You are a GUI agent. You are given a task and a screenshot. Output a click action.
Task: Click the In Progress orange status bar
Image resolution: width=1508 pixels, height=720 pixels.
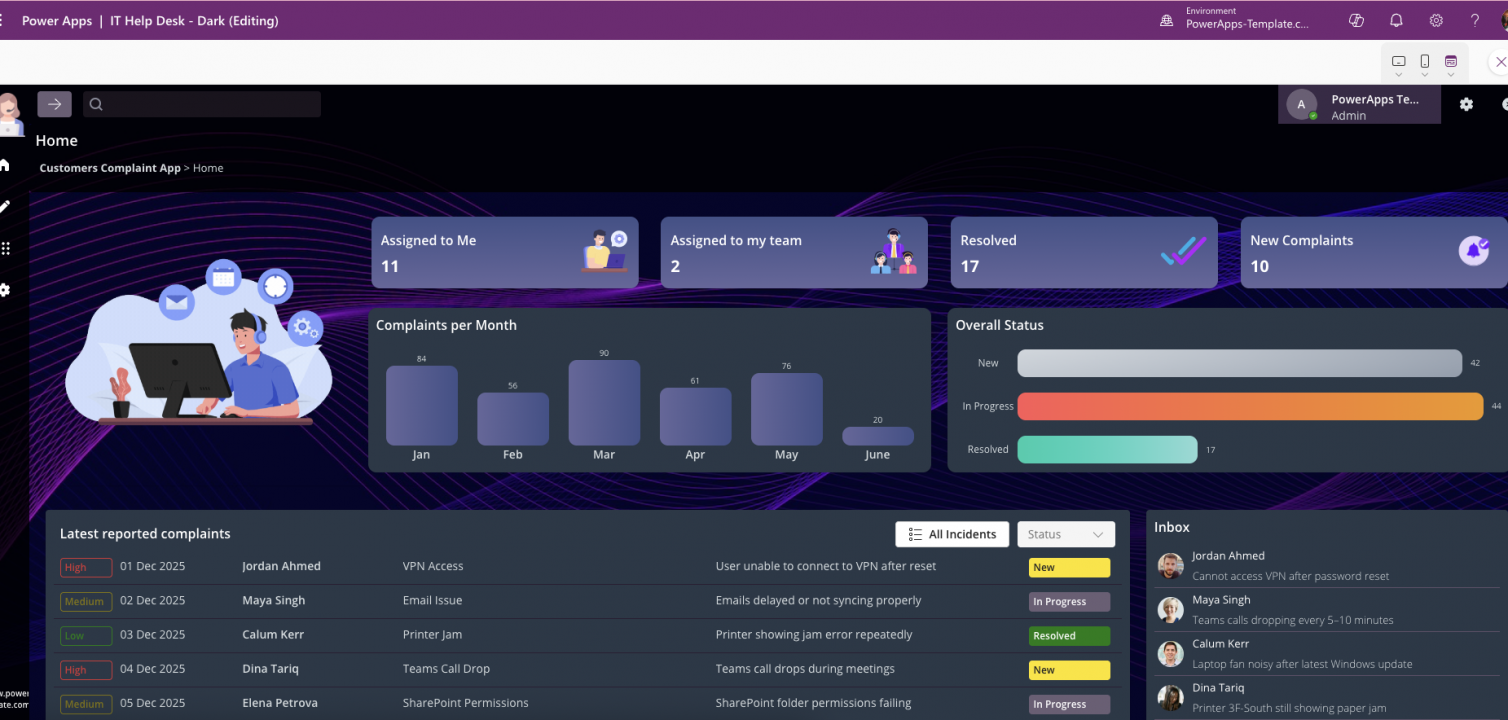pyautogui.click(x=1248, y=406)
